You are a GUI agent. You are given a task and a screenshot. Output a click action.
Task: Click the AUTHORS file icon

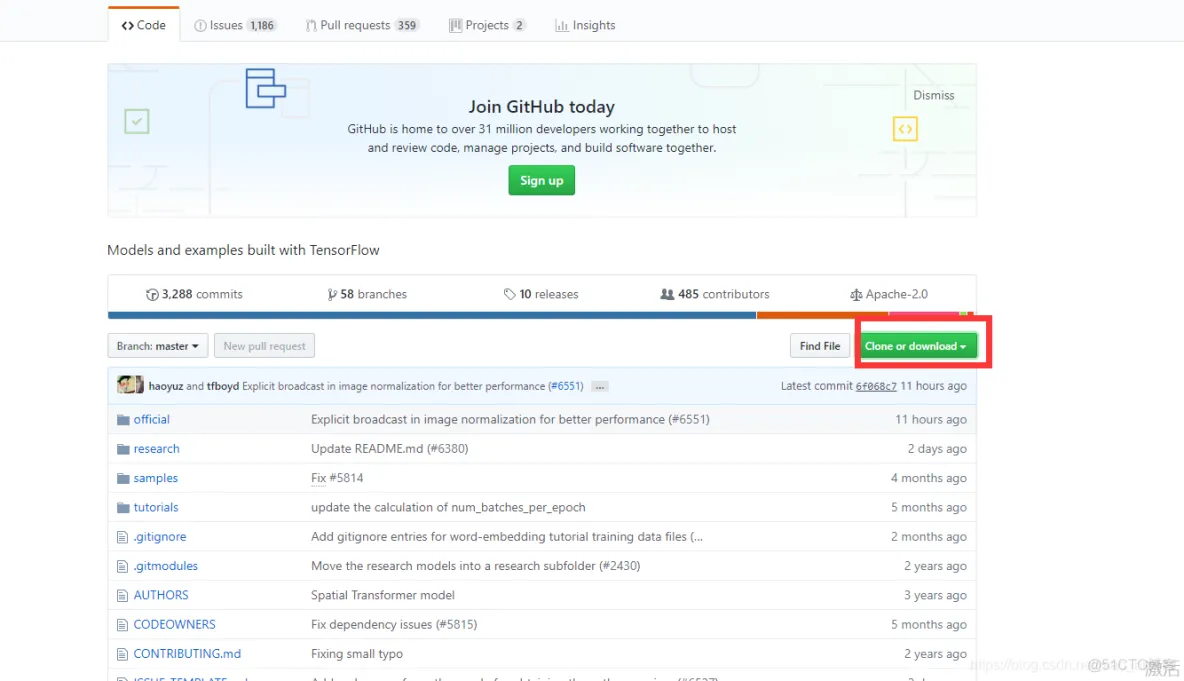tap(122, 596)
